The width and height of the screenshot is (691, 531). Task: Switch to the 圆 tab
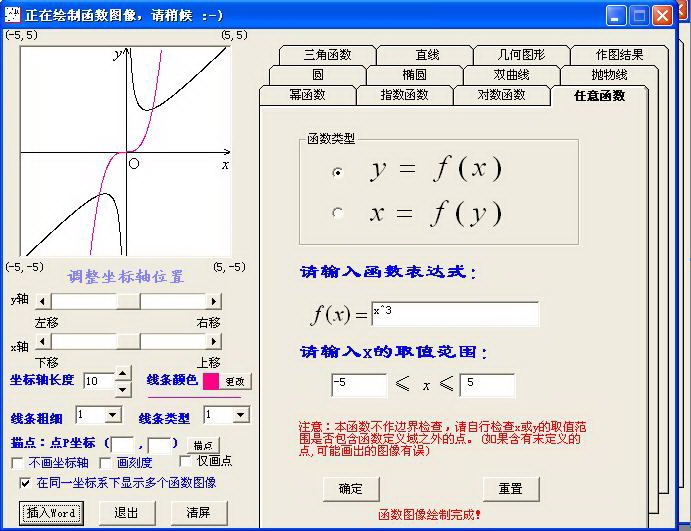(318, 74)
